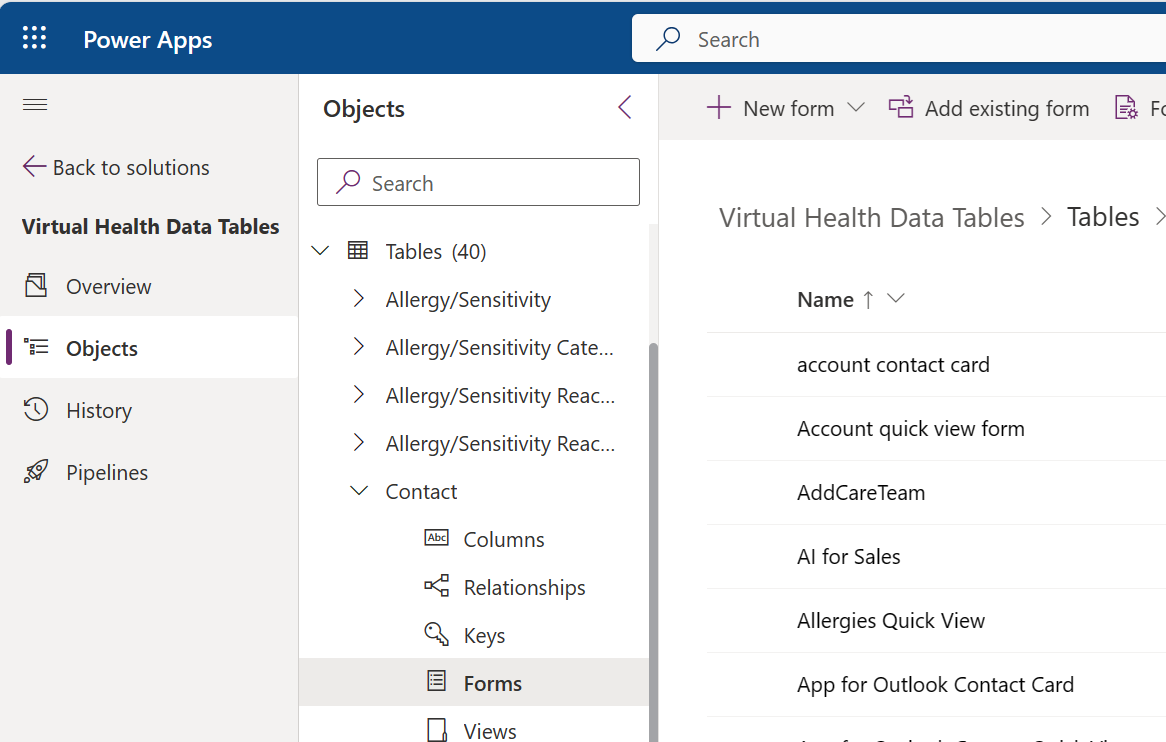This screenshot has height=742, width=1166.
Task: Open the Name column dropdown chevron
Action: pos(896,298)
